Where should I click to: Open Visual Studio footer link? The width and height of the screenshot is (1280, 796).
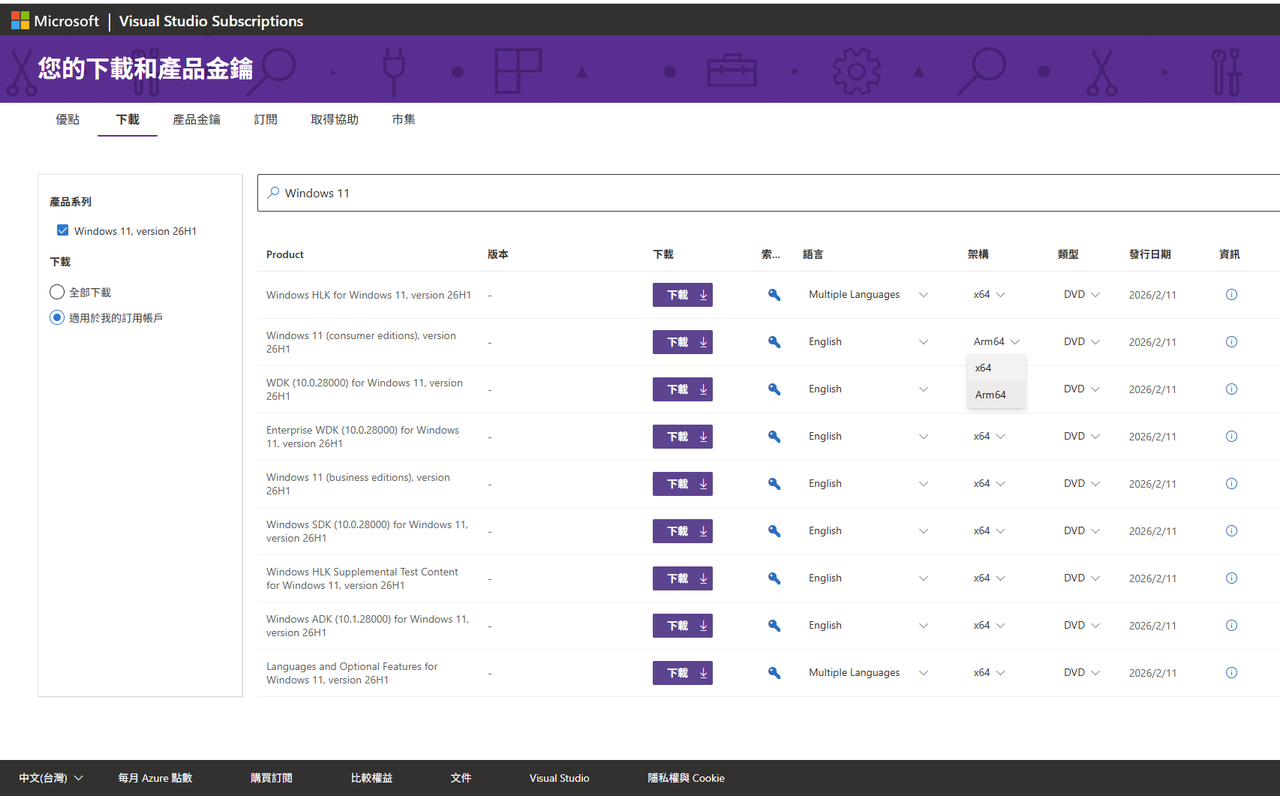559,778
